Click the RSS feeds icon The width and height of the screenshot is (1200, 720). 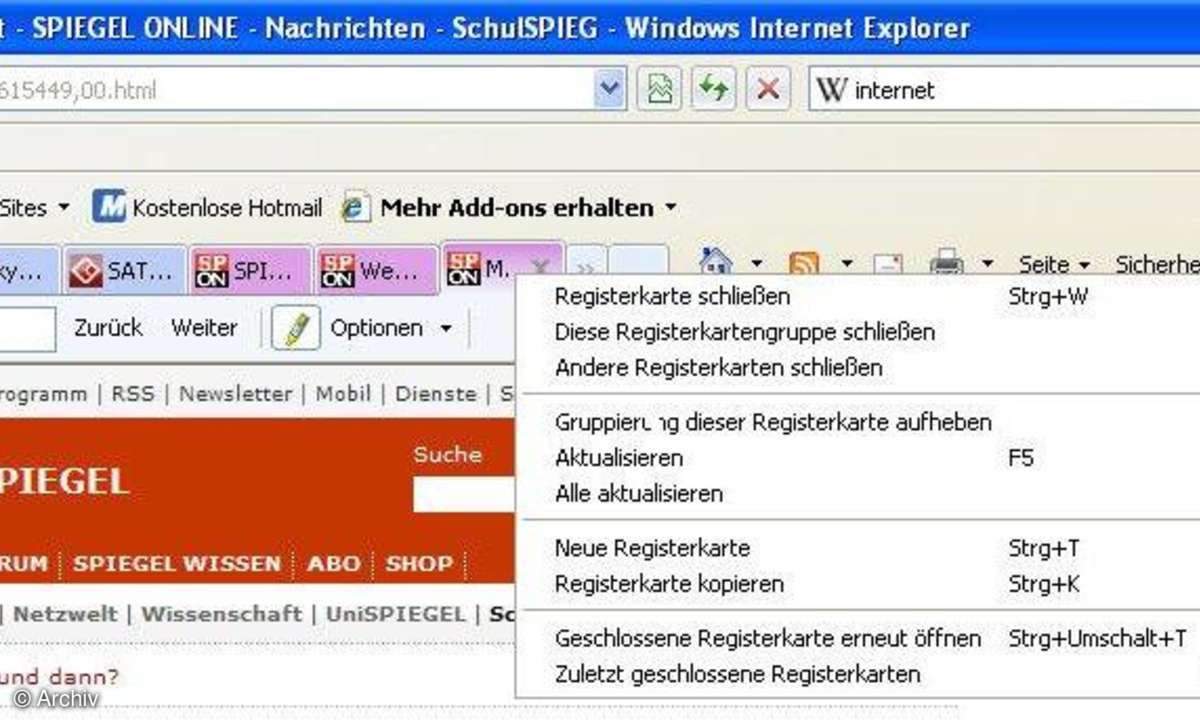[804, 264]
